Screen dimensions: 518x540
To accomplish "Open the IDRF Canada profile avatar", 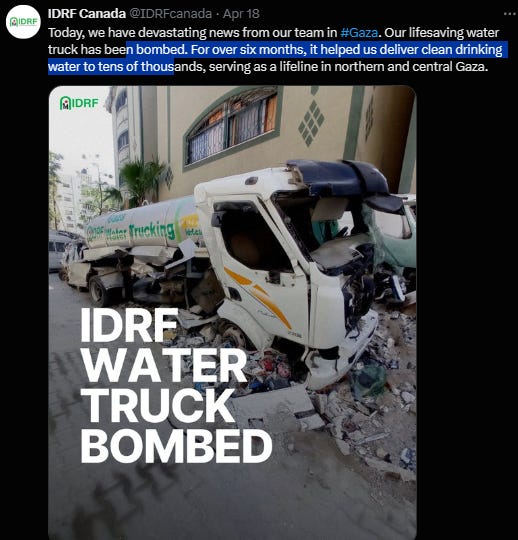I will 23,22.
